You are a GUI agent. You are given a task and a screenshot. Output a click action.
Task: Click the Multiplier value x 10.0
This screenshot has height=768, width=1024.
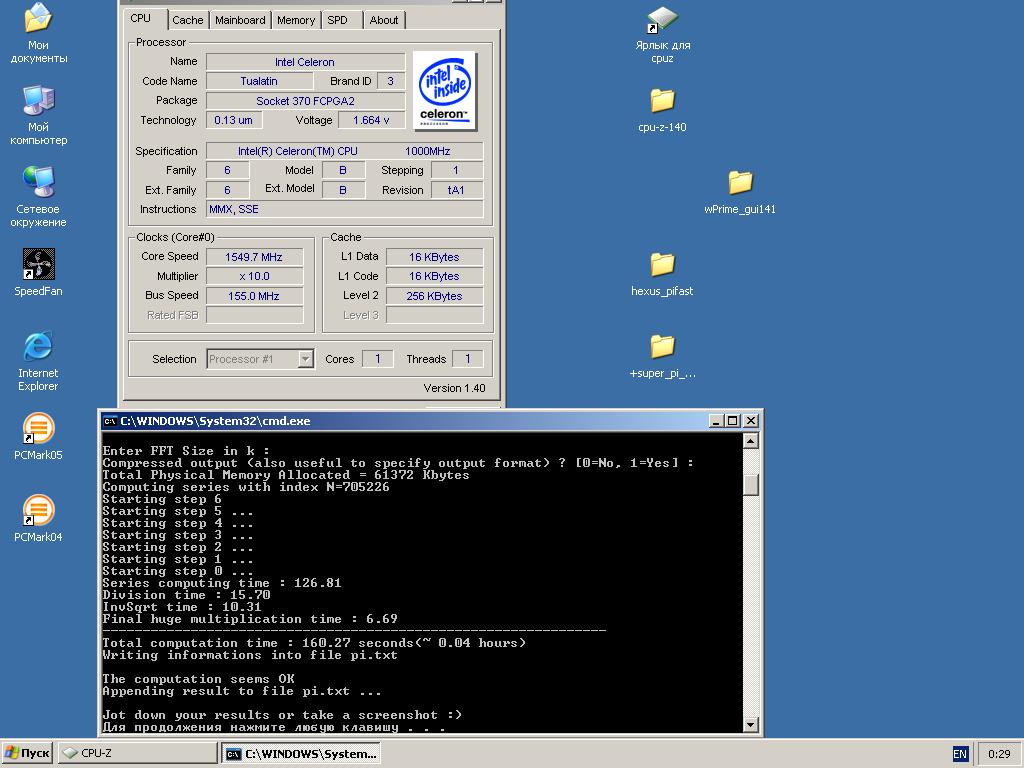coord(254,276)
